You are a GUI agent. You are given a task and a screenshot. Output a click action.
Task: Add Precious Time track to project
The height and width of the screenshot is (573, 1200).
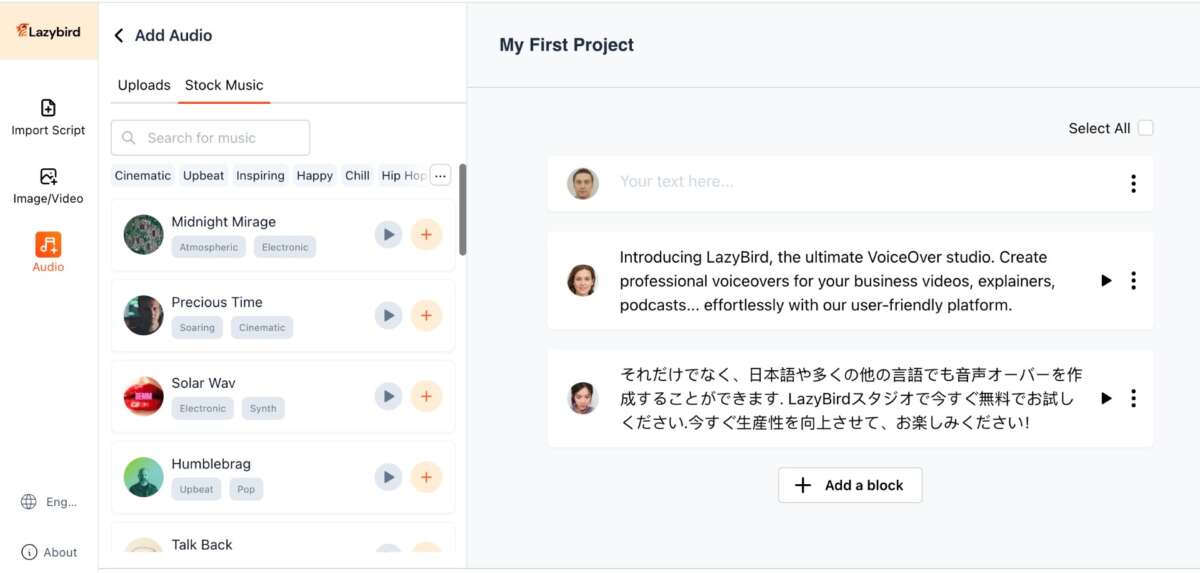[x=426, y=315]
